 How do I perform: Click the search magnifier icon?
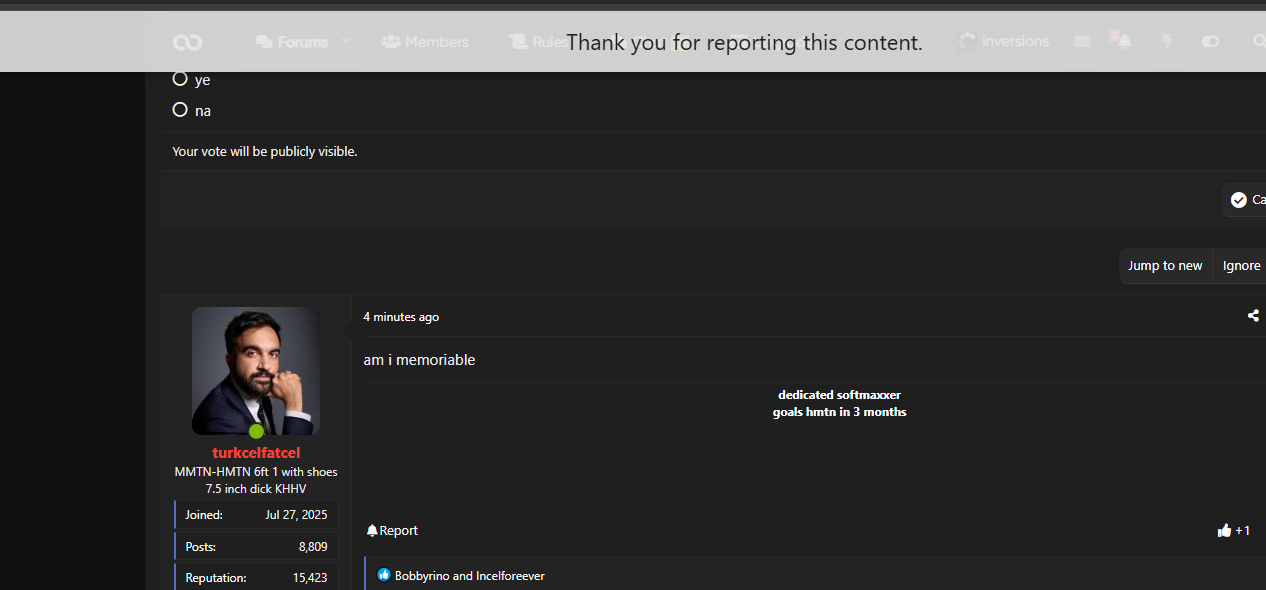(x=1258, y=42)
